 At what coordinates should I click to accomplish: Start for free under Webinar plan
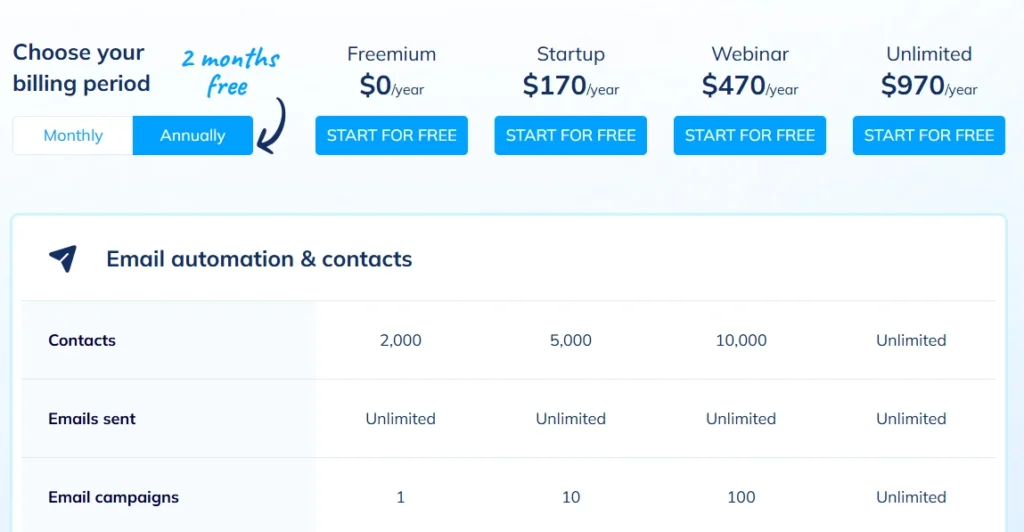[x=750, y=136]
